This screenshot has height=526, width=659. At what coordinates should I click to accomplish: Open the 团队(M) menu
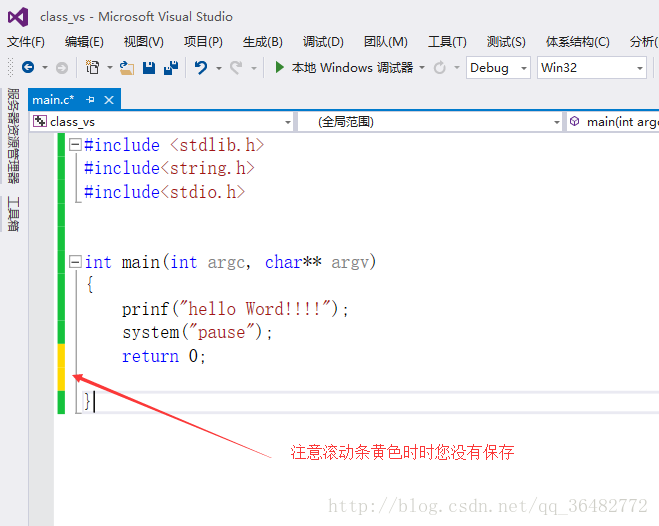click(385, 42)
